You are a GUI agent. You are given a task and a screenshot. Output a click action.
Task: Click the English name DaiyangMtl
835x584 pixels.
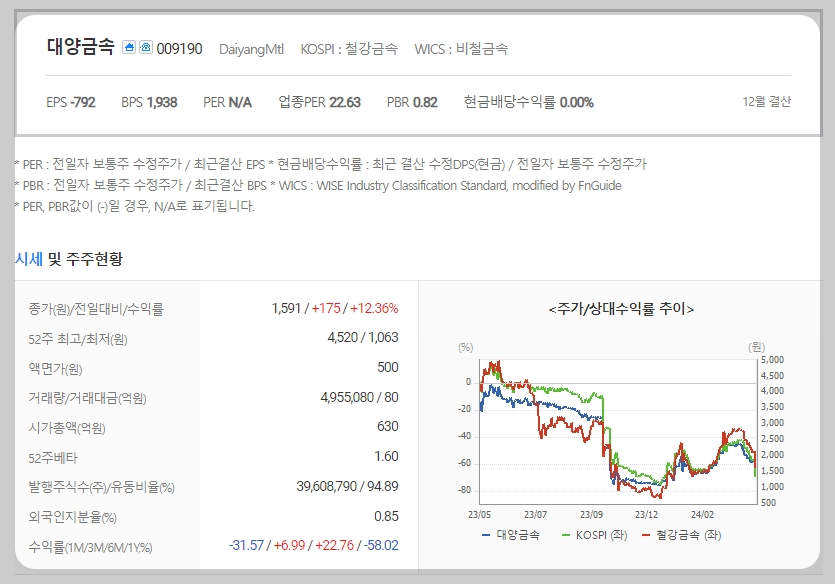(251, 49)
